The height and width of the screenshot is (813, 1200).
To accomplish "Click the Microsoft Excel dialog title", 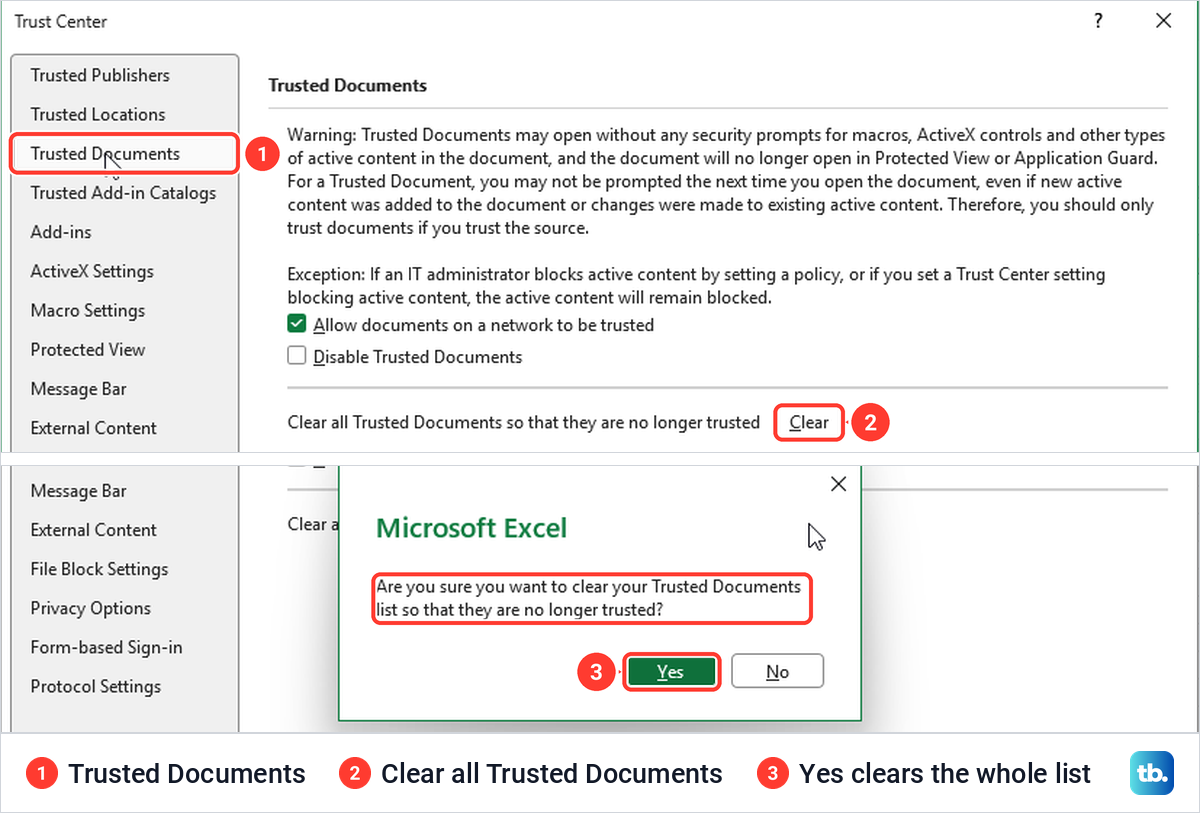I will pos(471,527).
